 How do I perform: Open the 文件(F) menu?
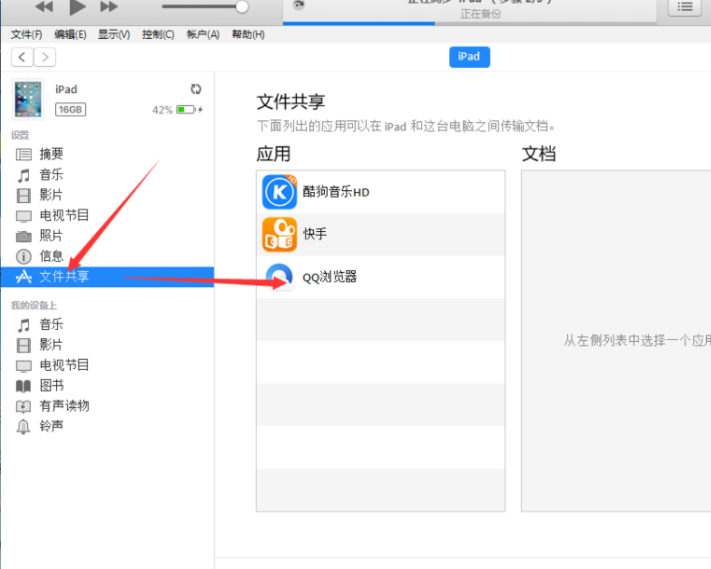point(27,35)
